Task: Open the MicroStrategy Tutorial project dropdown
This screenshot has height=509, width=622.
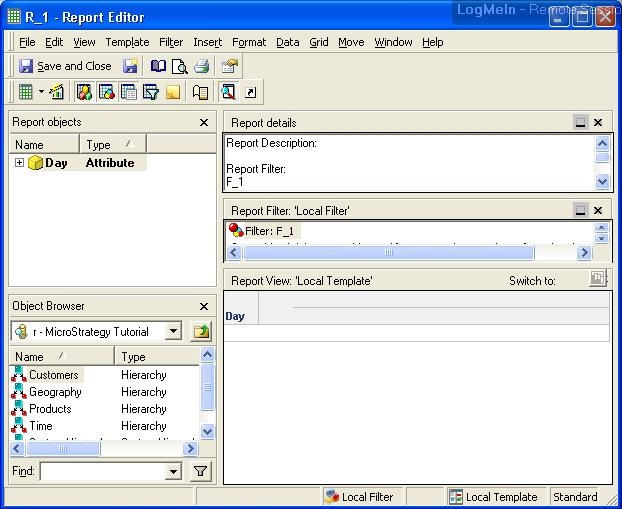Action: (x=173, y=332)
